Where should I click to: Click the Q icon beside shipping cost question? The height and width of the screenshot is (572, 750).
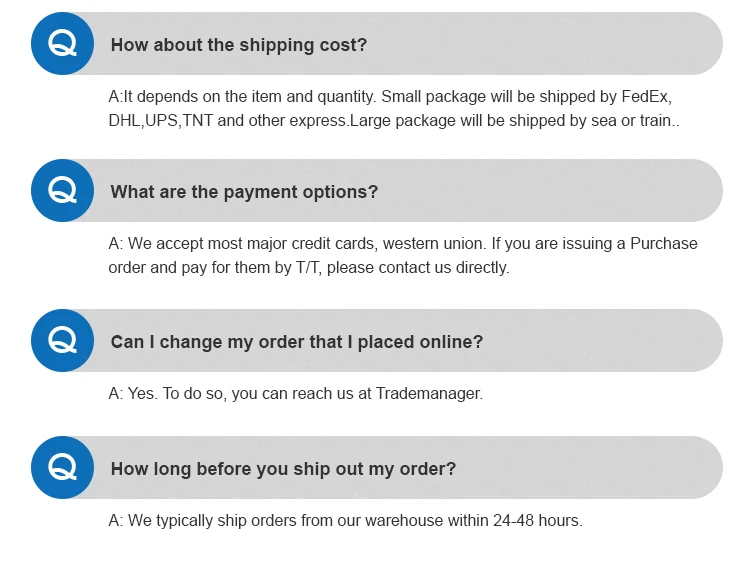[63, 44]
